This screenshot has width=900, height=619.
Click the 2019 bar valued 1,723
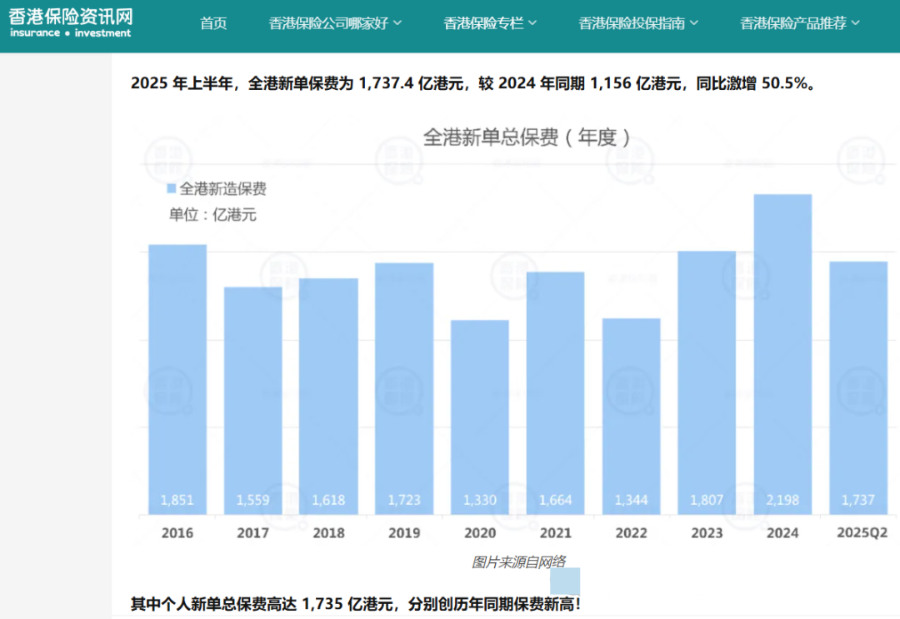404,388
